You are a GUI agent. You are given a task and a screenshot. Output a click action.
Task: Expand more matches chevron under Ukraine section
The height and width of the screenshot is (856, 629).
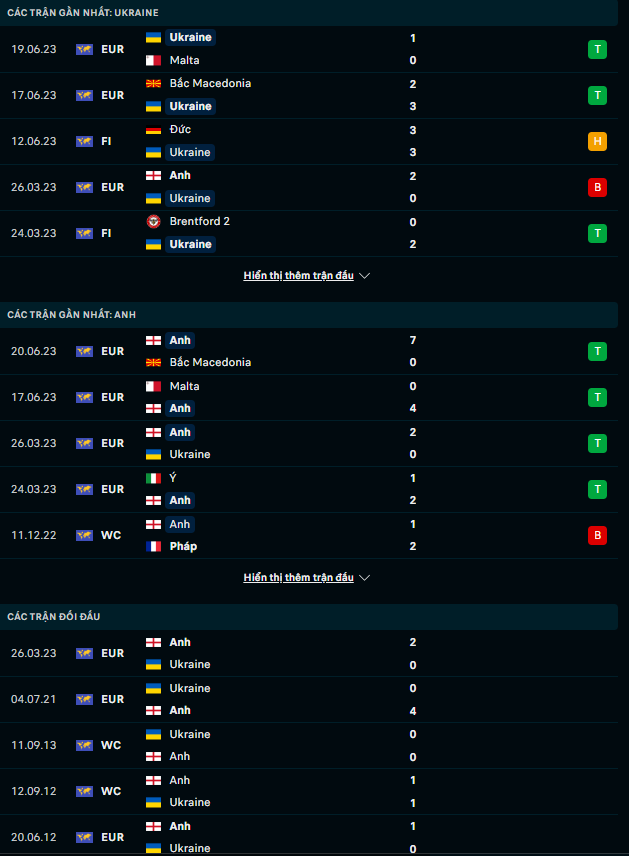click(365, 276)
